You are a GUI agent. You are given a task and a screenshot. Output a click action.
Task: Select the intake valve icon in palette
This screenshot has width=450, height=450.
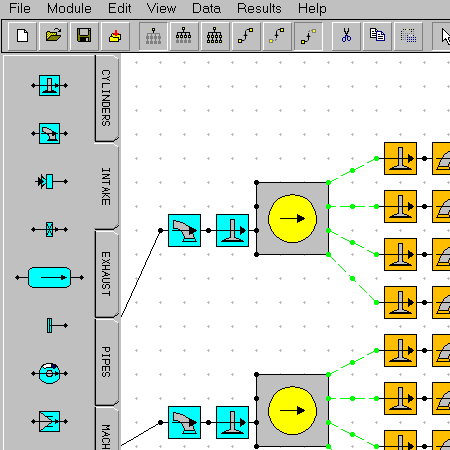49,86
